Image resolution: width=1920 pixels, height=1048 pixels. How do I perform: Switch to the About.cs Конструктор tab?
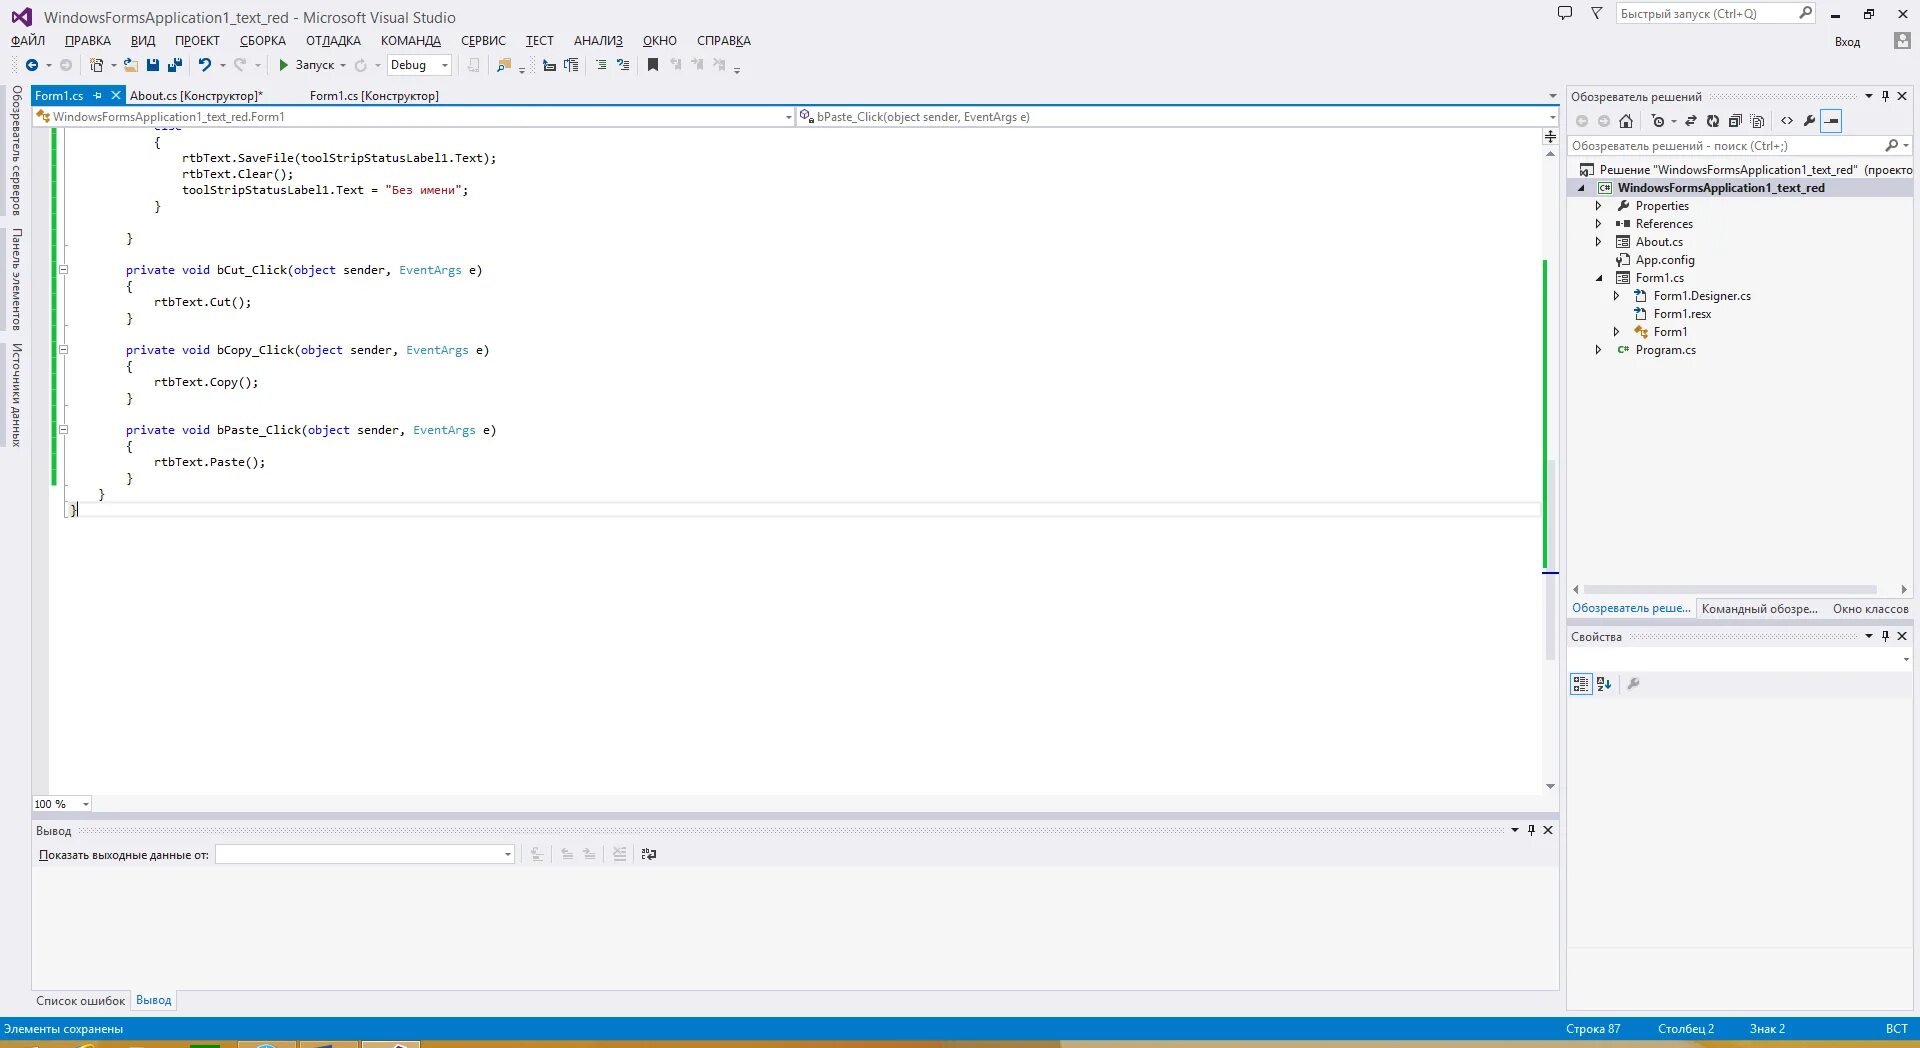196,95
